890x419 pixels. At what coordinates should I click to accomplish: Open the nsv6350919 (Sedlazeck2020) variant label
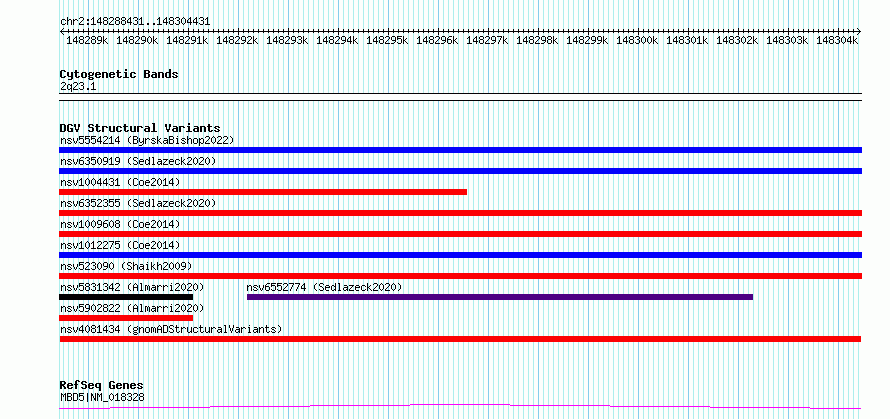tap(138, 161)
